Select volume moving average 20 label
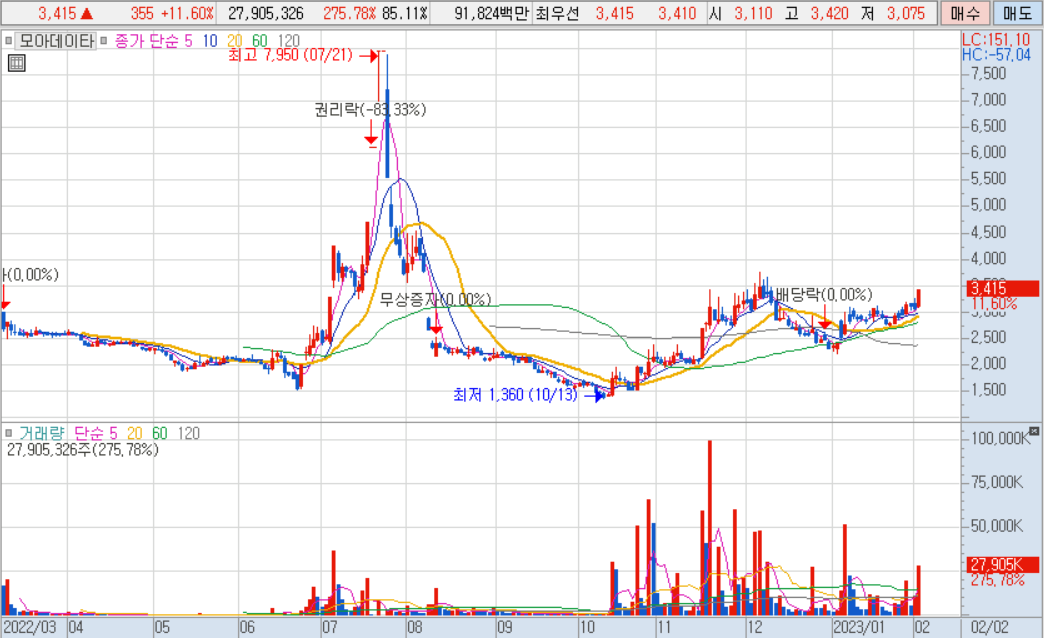Screen dimensions: 1044x638 tap(134, 434)
